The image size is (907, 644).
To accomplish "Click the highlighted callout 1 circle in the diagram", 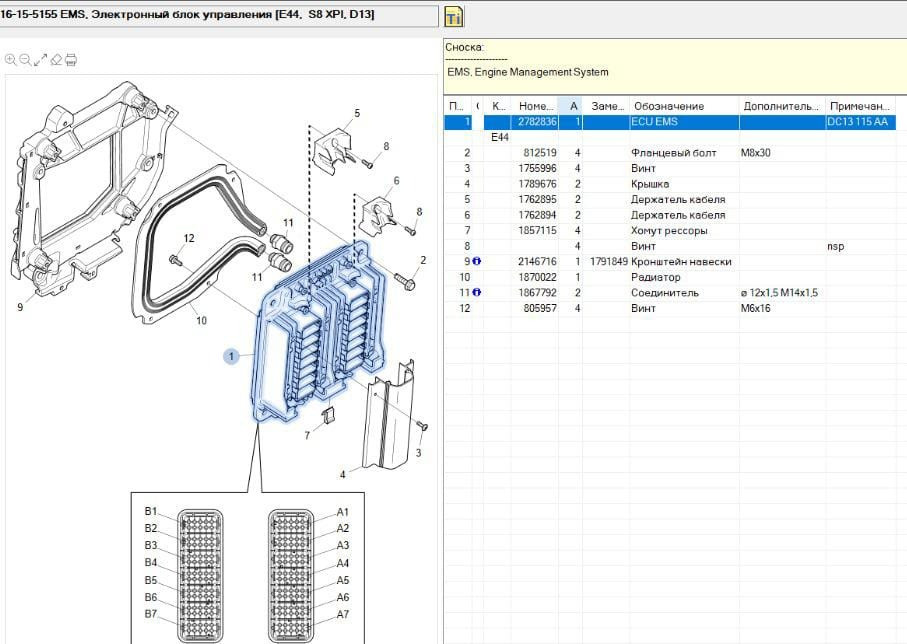I will click(231, 355).
